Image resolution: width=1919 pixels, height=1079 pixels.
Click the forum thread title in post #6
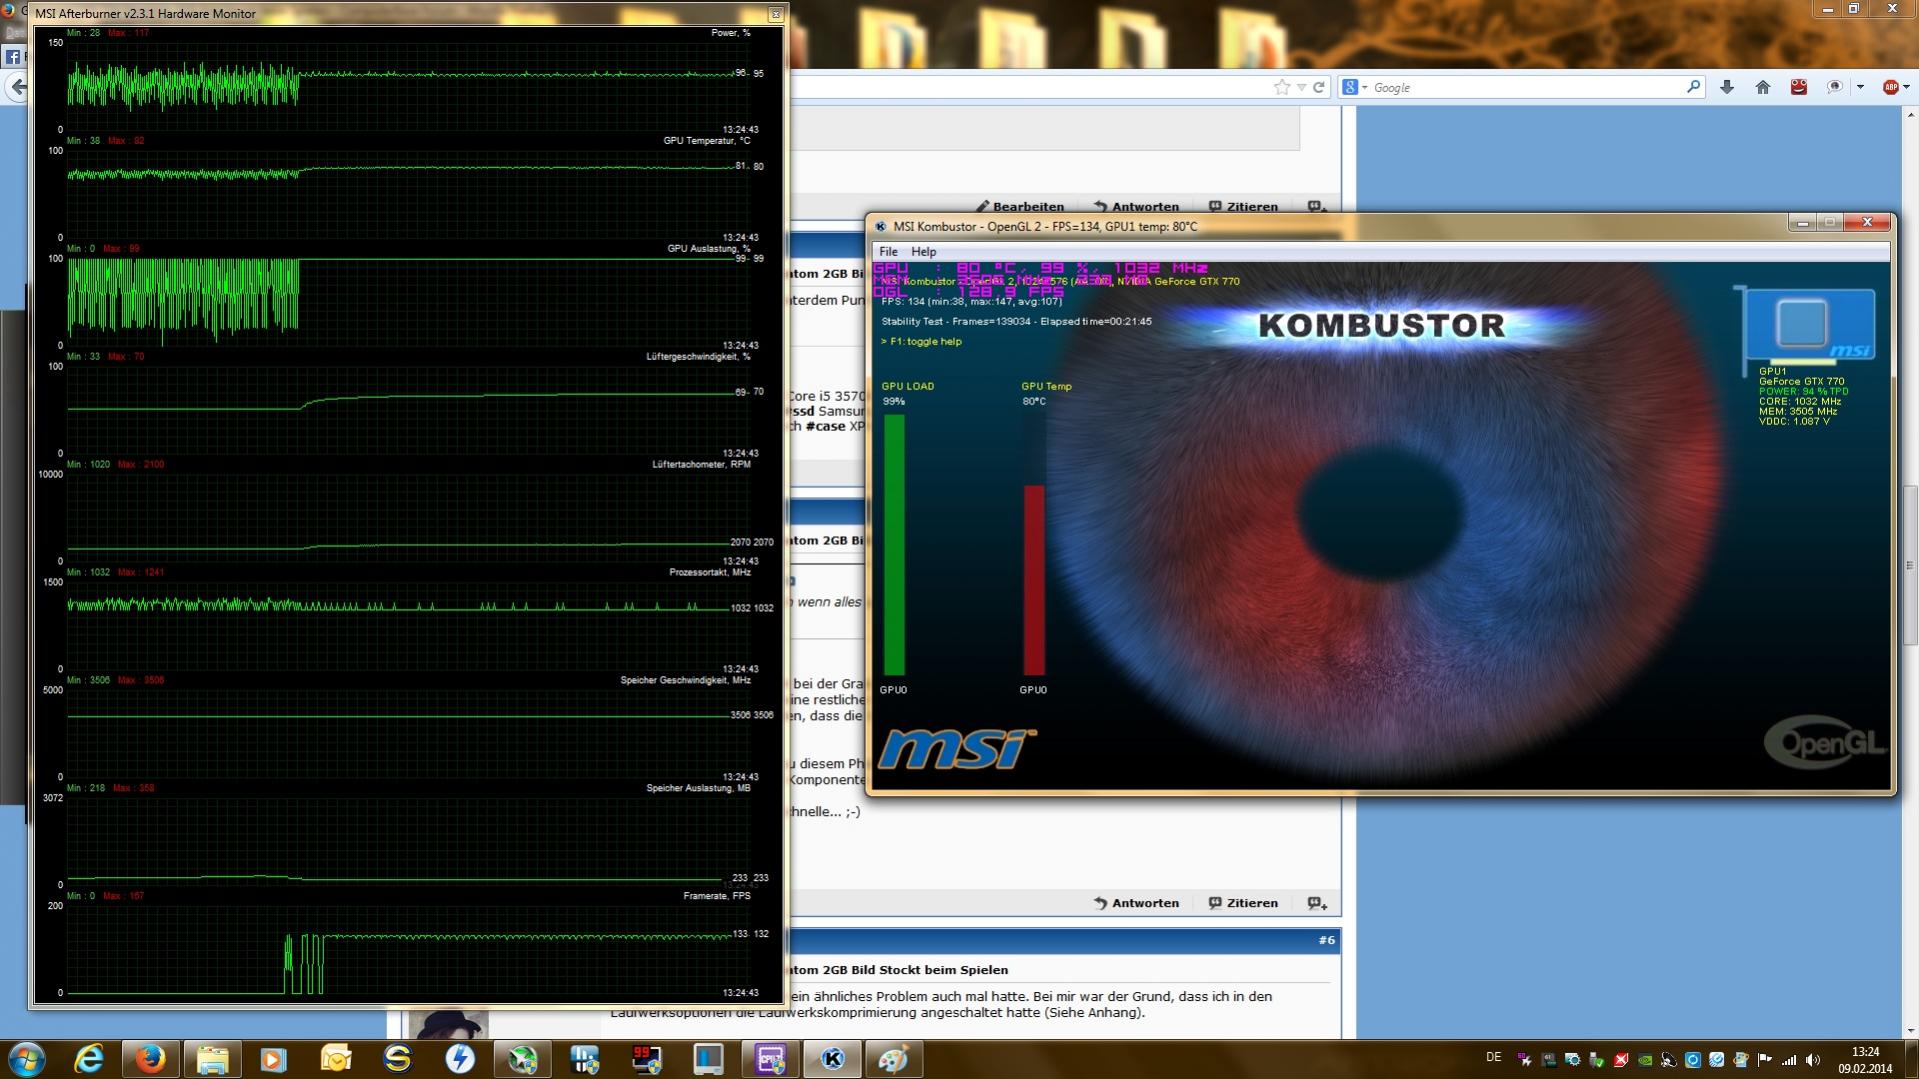coord(899,970)
